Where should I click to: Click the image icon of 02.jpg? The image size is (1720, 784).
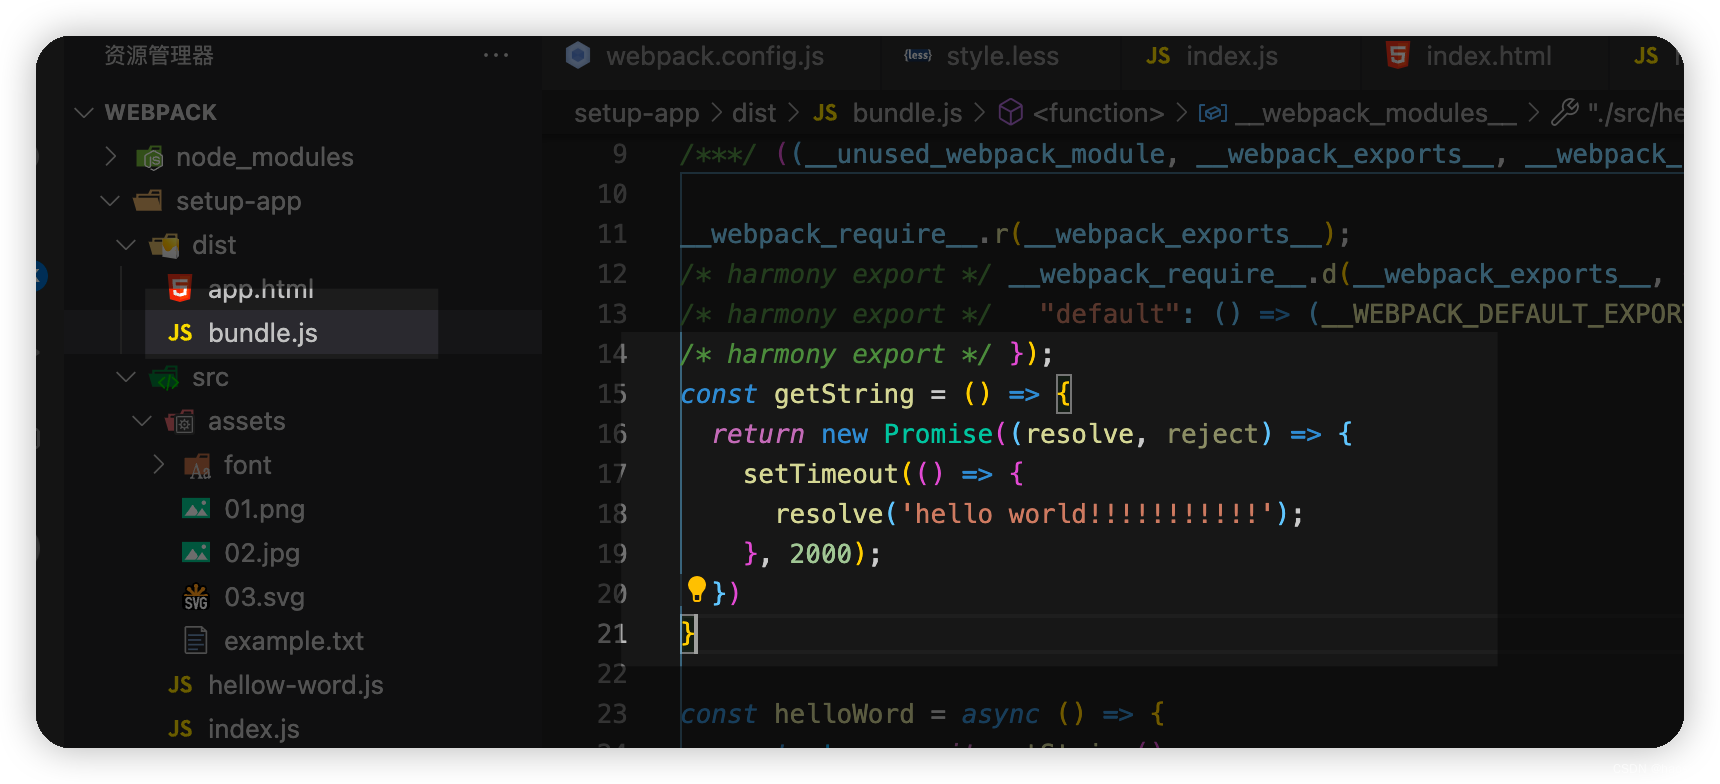point(196,553)
